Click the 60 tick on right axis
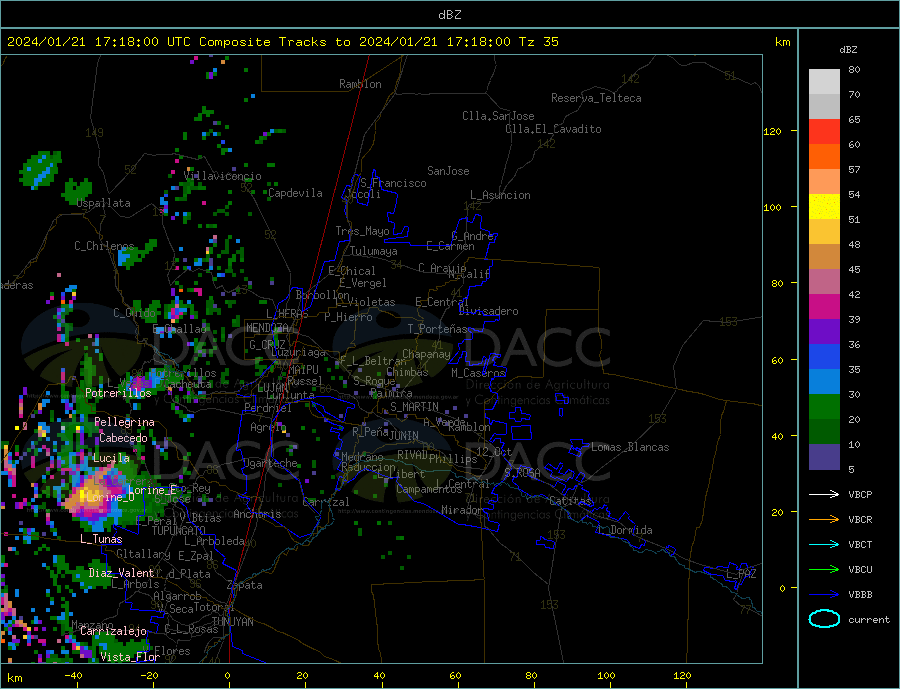900x689 pixels. click(x=777, y=361)
